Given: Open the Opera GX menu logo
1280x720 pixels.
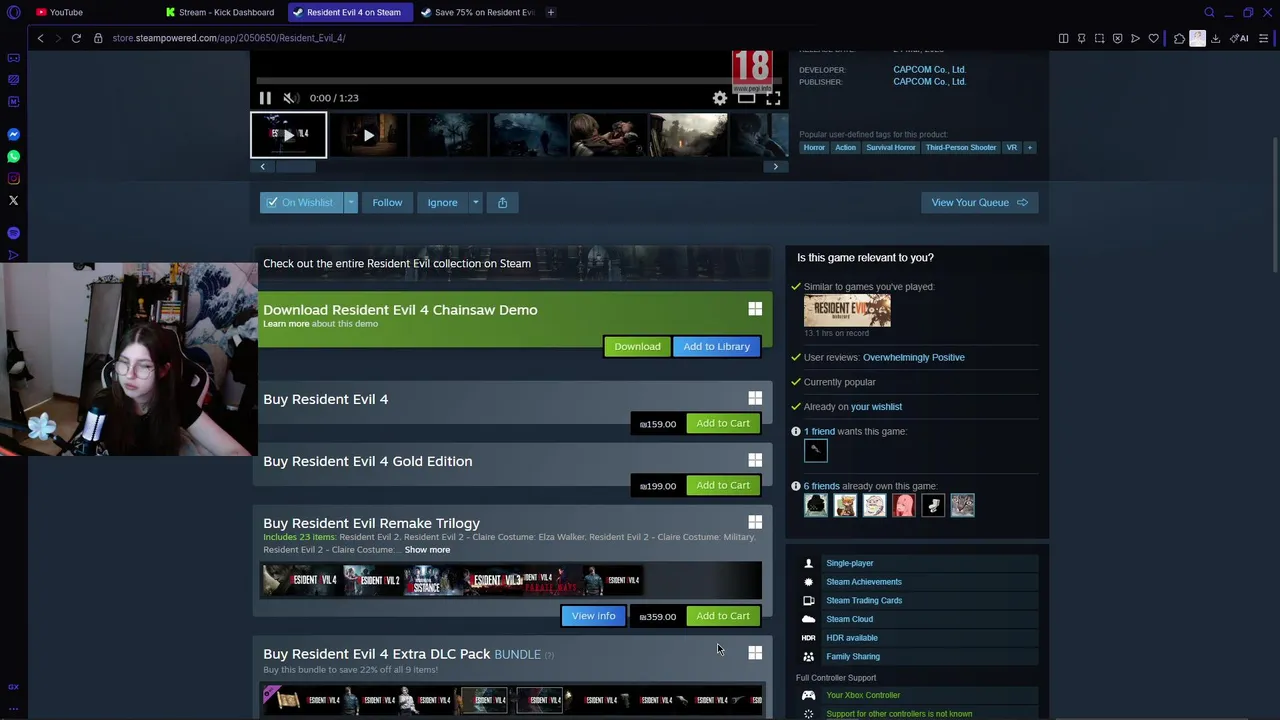Looking at the screenshot, I should click(13, 12).
